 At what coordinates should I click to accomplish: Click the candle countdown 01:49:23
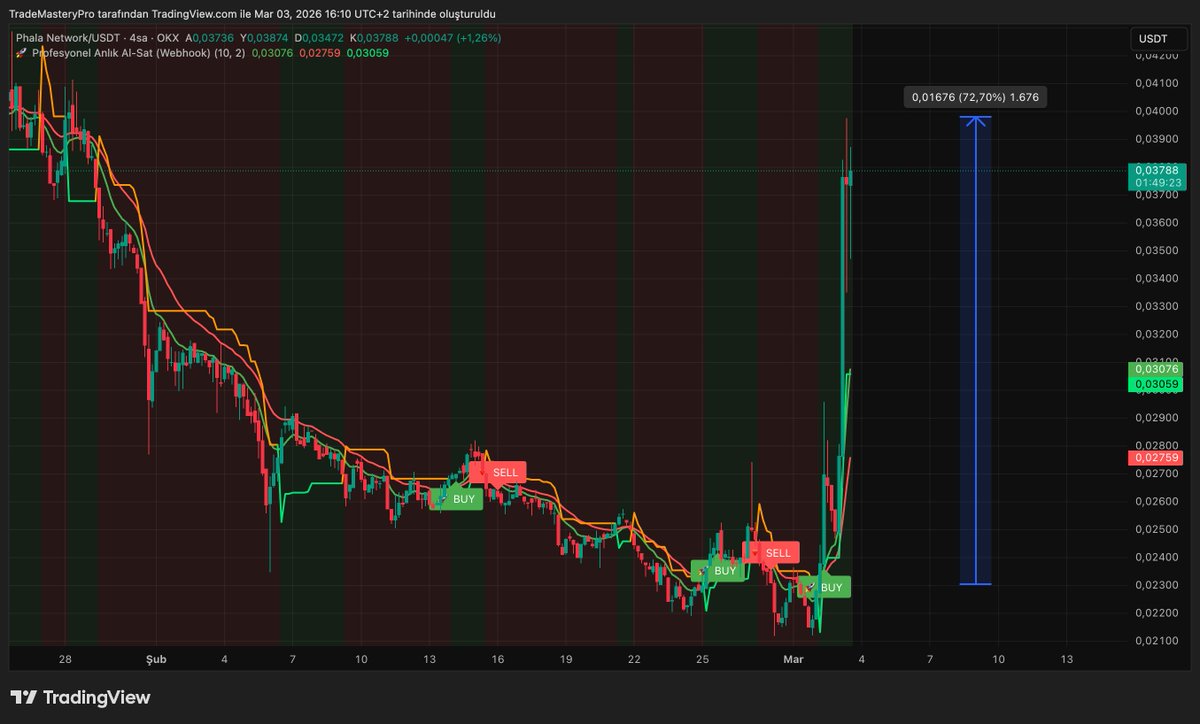tap(1157, 183)
